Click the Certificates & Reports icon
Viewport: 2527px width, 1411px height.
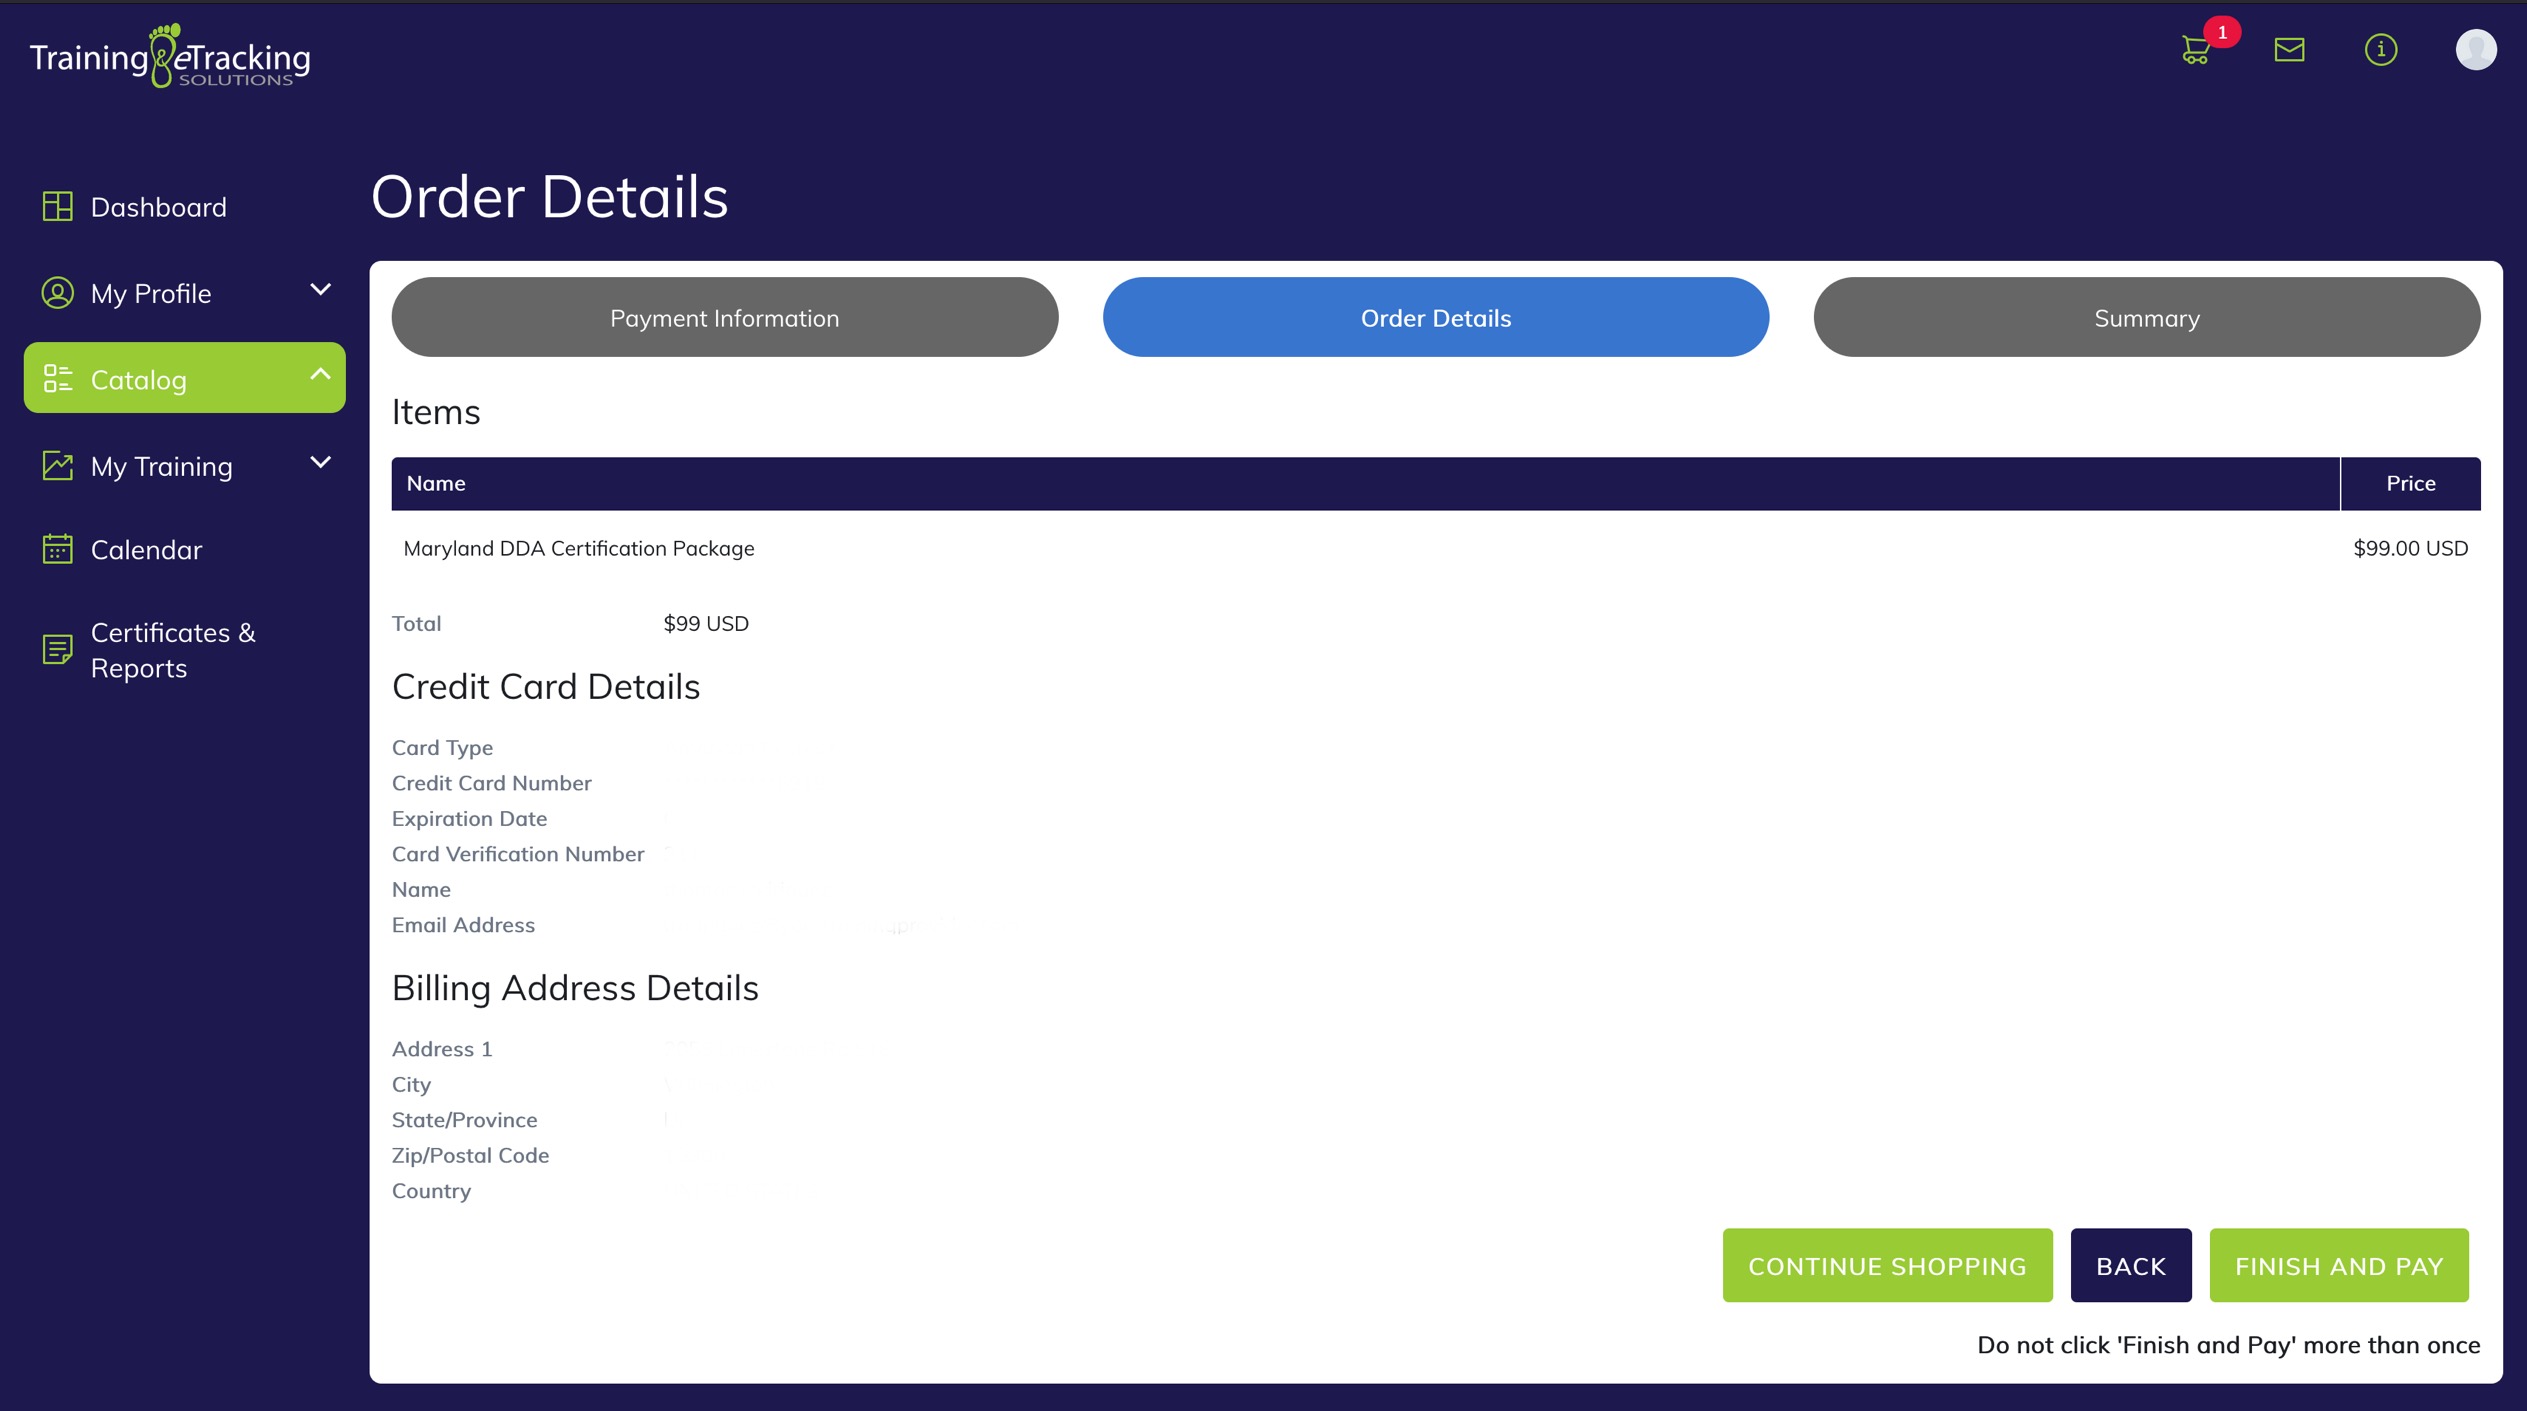pyautogui.click(x=58, y=650)
